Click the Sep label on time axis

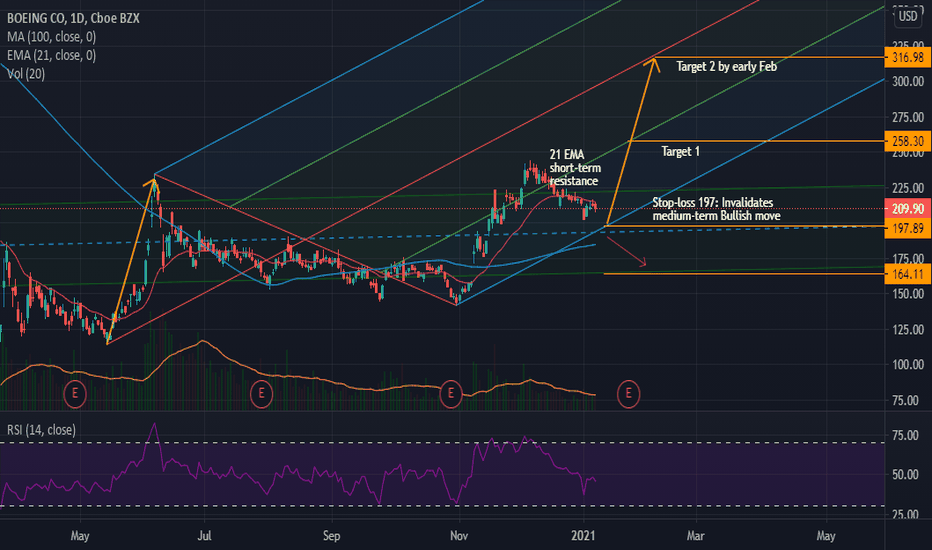pos(331,536)
